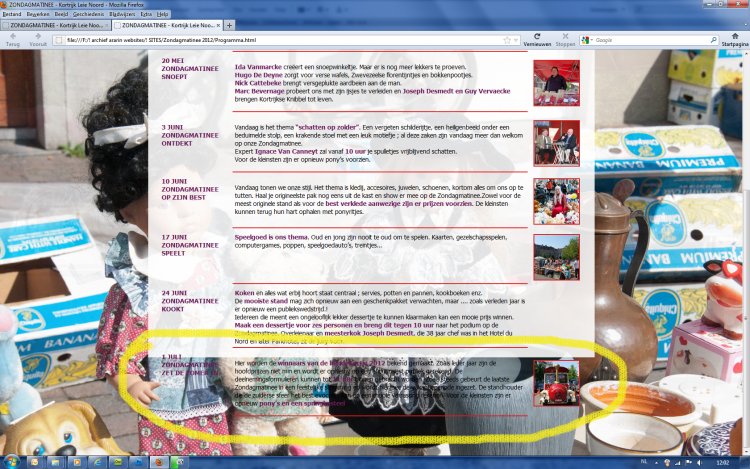Click the bold text 'mooiste stand'

(x=266, y=301)
